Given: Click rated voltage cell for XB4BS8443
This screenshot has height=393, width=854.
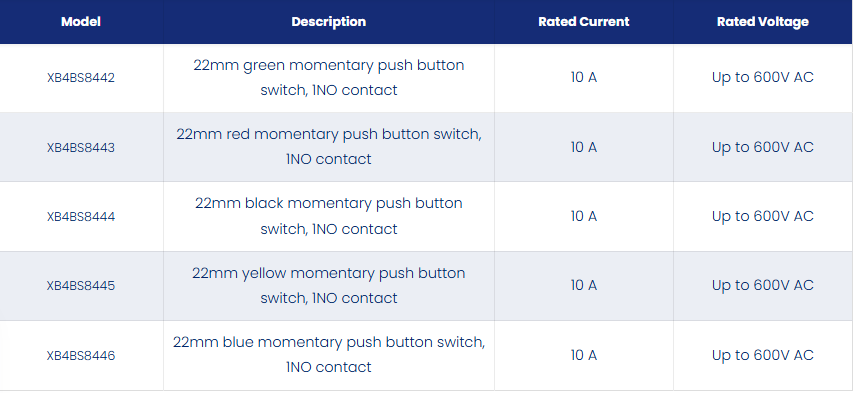Looking at the screenshot, I should click(762, 147).
